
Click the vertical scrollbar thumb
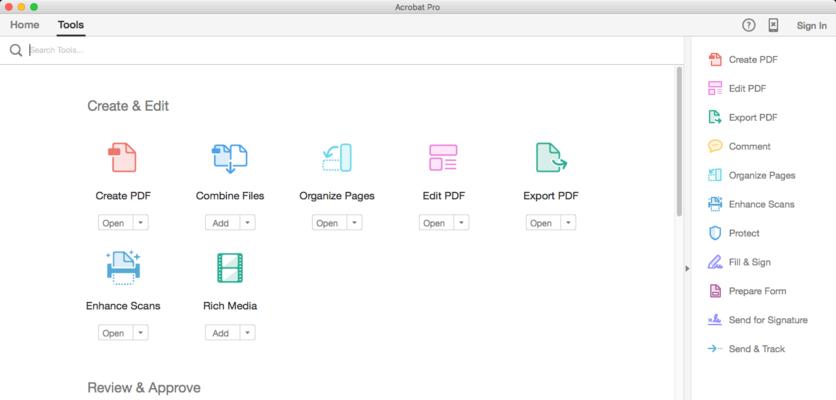(x=679, y=141)
